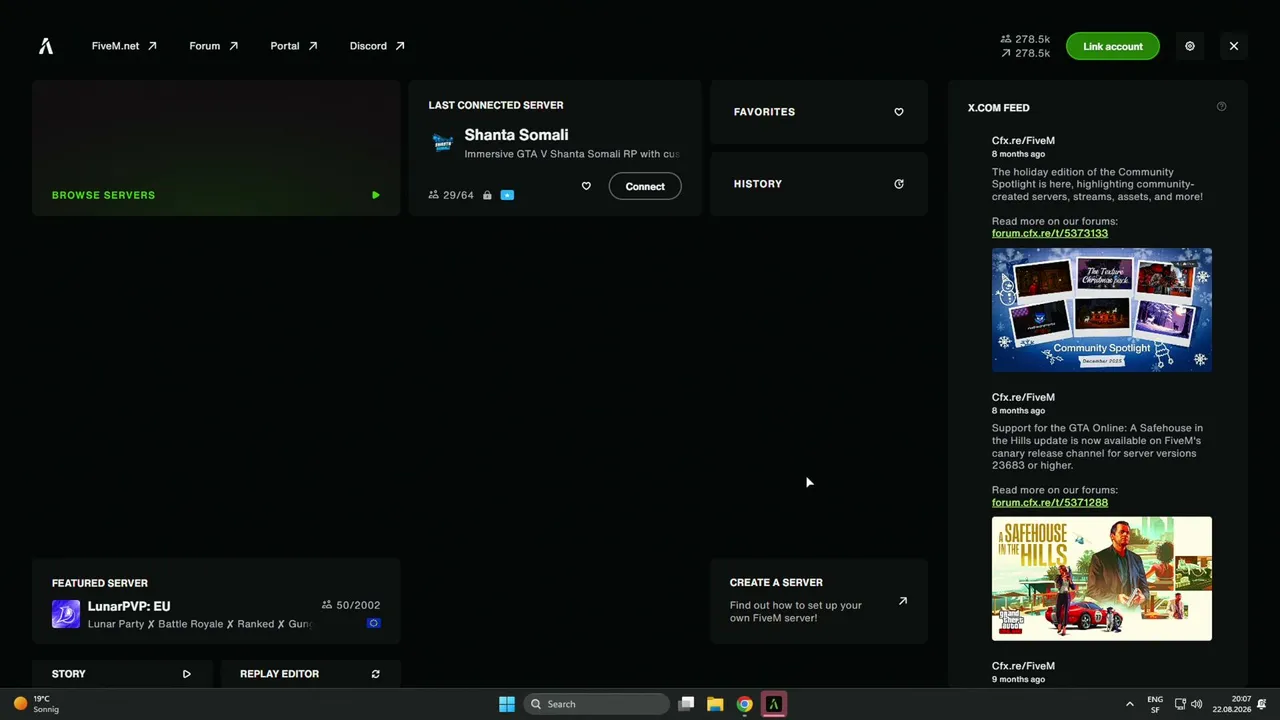
Task: Click the LunarPVP server logo
Action: coord(66,614)
